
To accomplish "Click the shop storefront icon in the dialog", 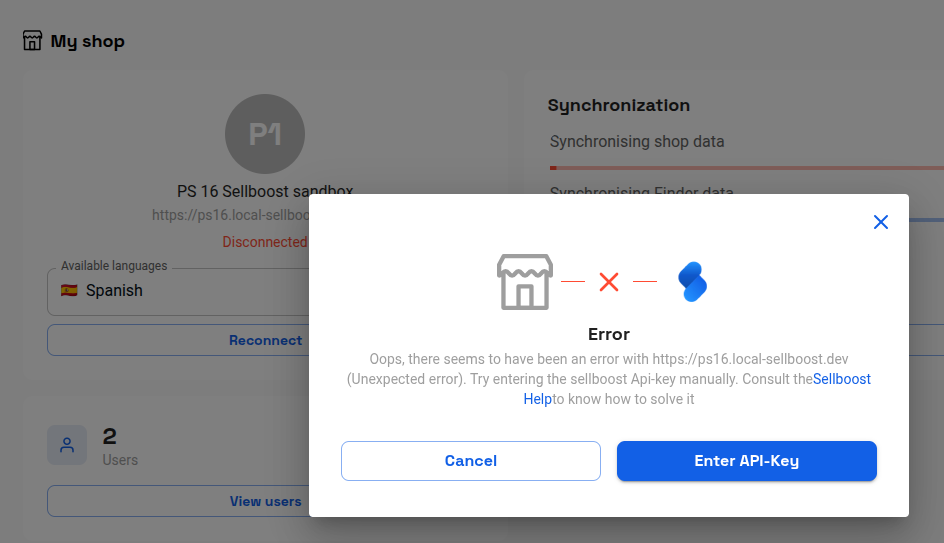I will 524,282.
